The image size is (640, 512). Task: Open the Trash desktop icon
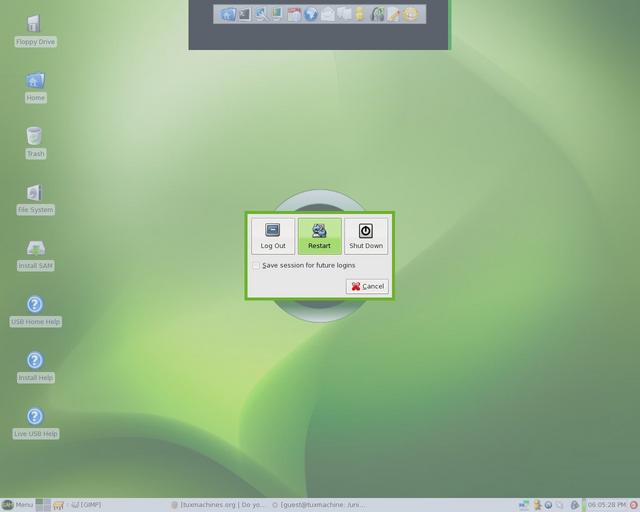pos(35,143)
